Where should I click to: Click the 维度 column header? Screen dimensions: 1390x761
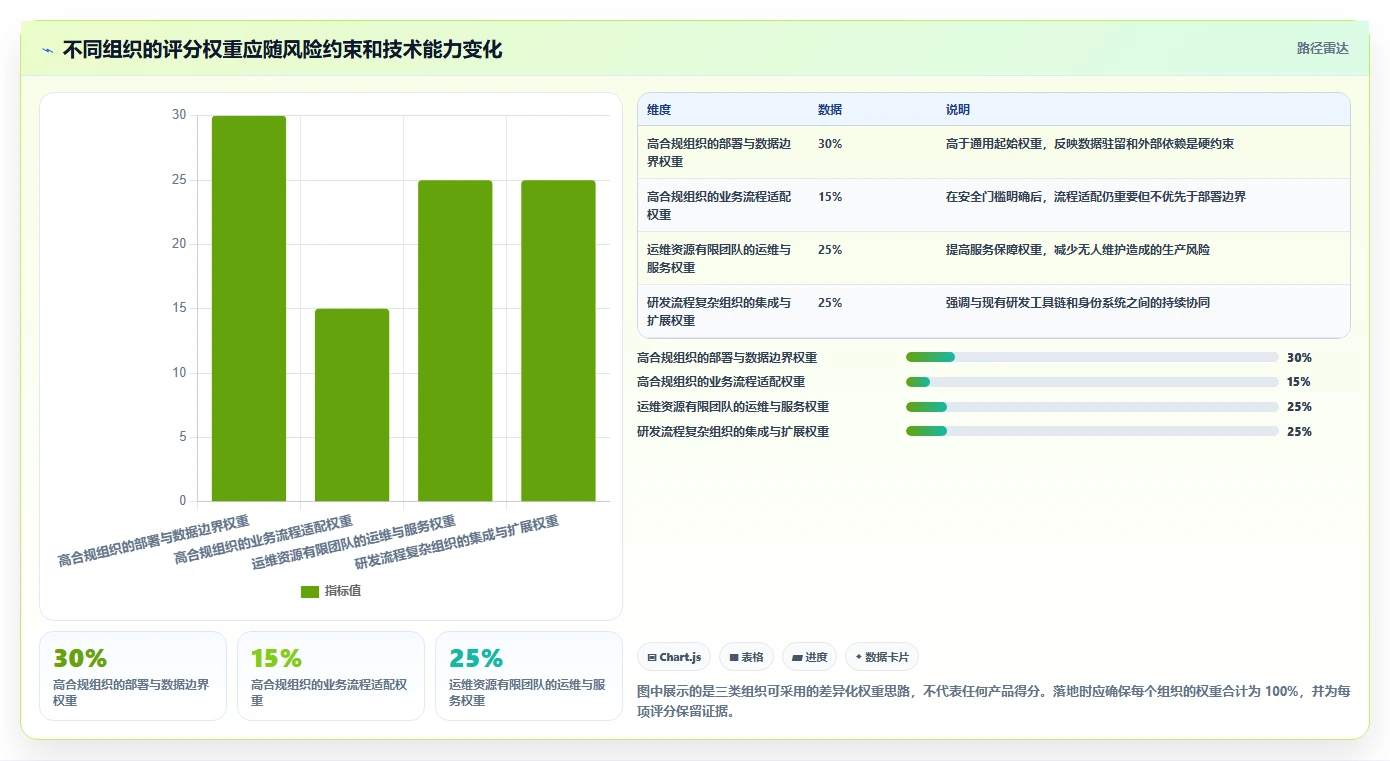[659, 110]
